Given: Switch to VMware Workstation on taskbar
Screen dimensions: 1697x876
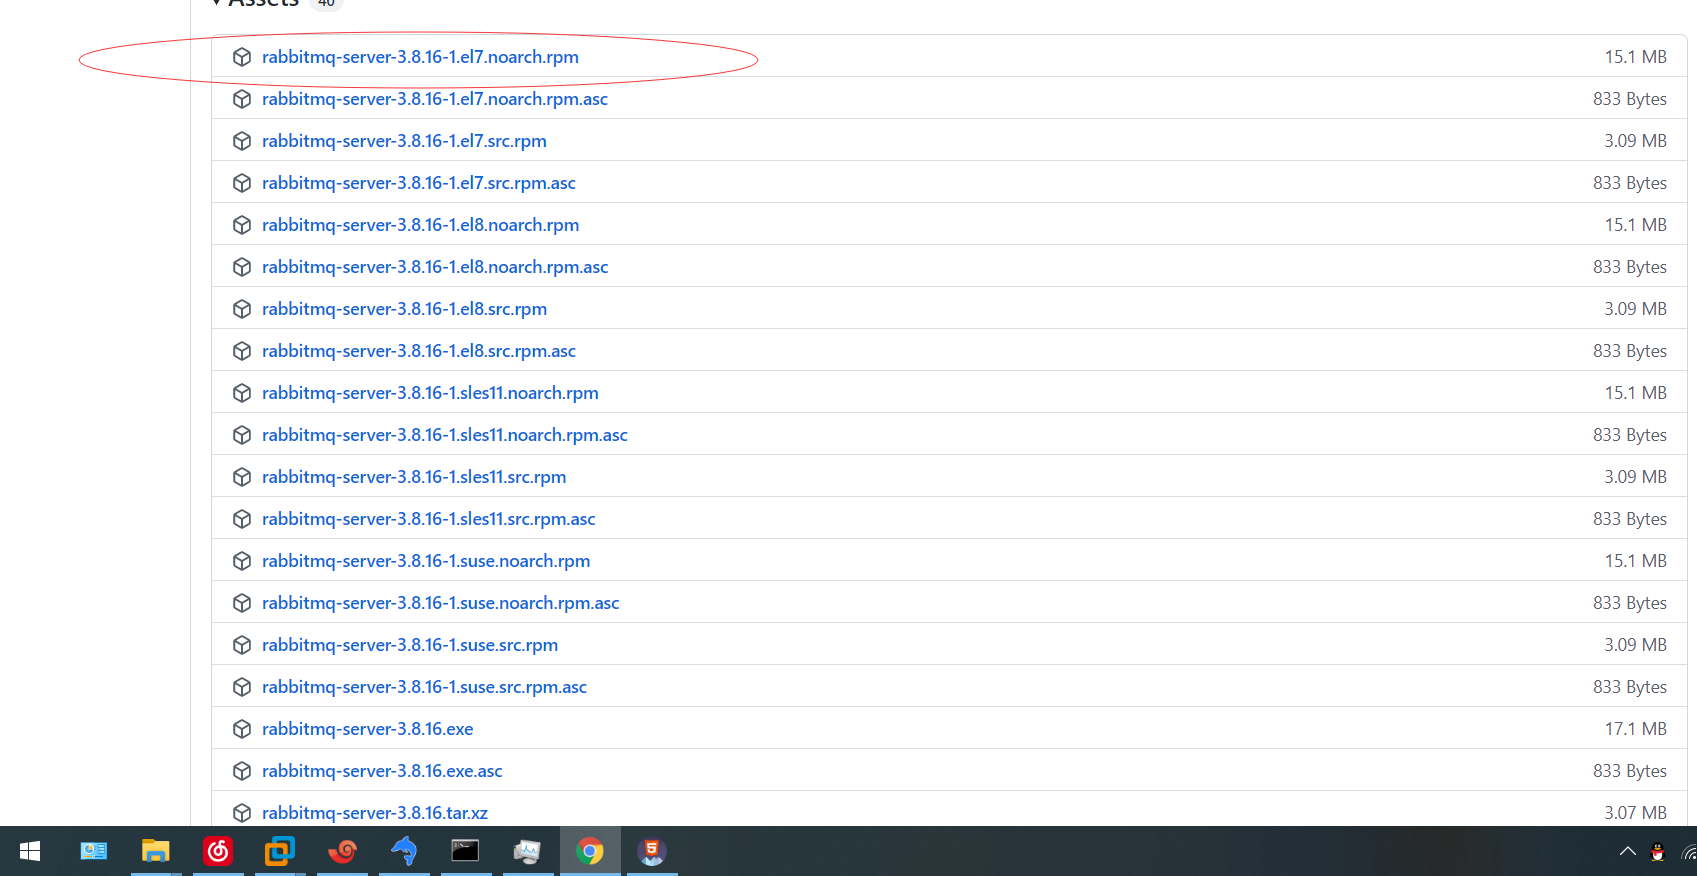Looking at the screenshot, I should pos(280,851).
